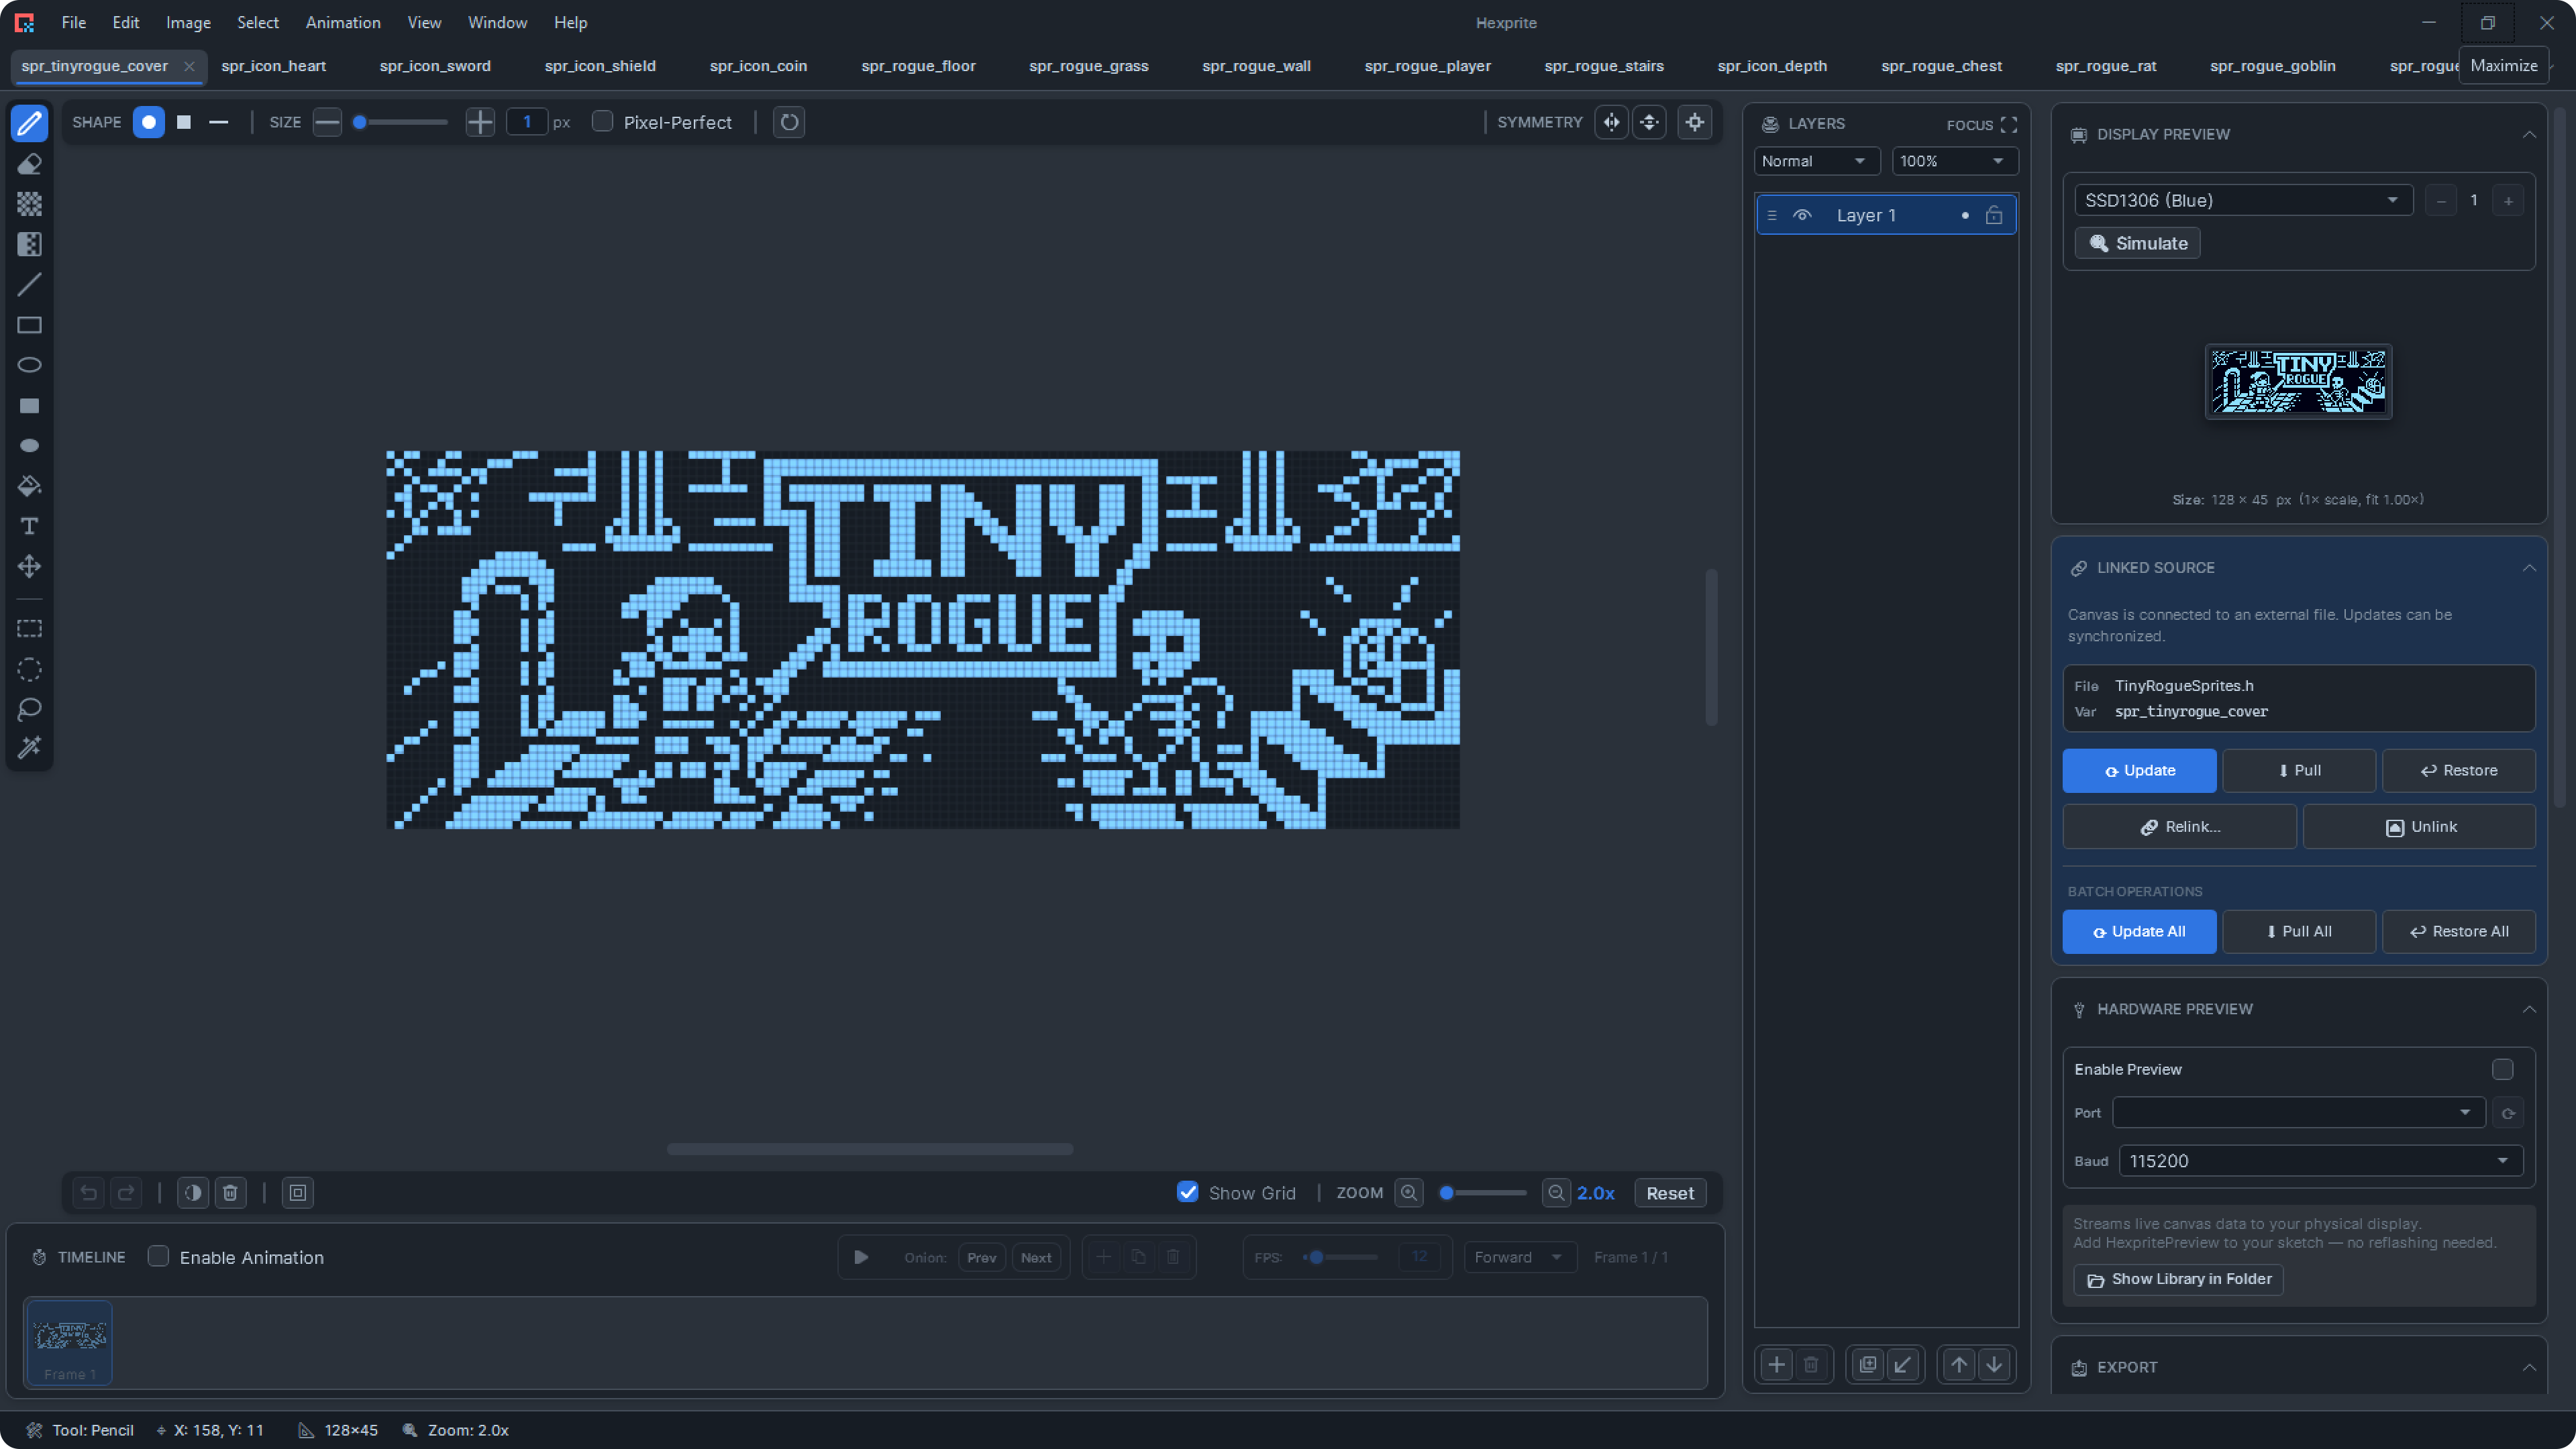
Task: Enable the Pixel-Perfect checkbox
Action: pyautogui.click(x=602, y=122)
